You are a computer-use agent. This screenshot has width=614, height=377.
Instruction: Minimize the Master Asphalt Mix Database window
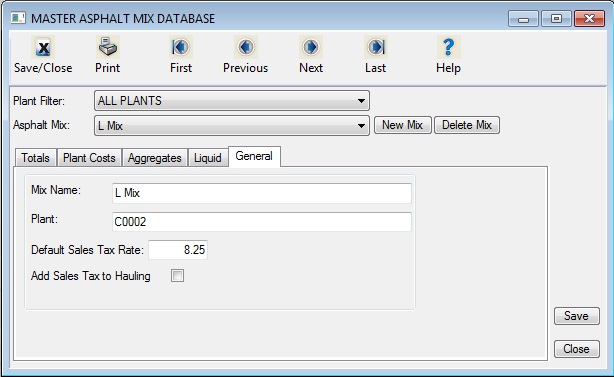click(x=524, y=19)
